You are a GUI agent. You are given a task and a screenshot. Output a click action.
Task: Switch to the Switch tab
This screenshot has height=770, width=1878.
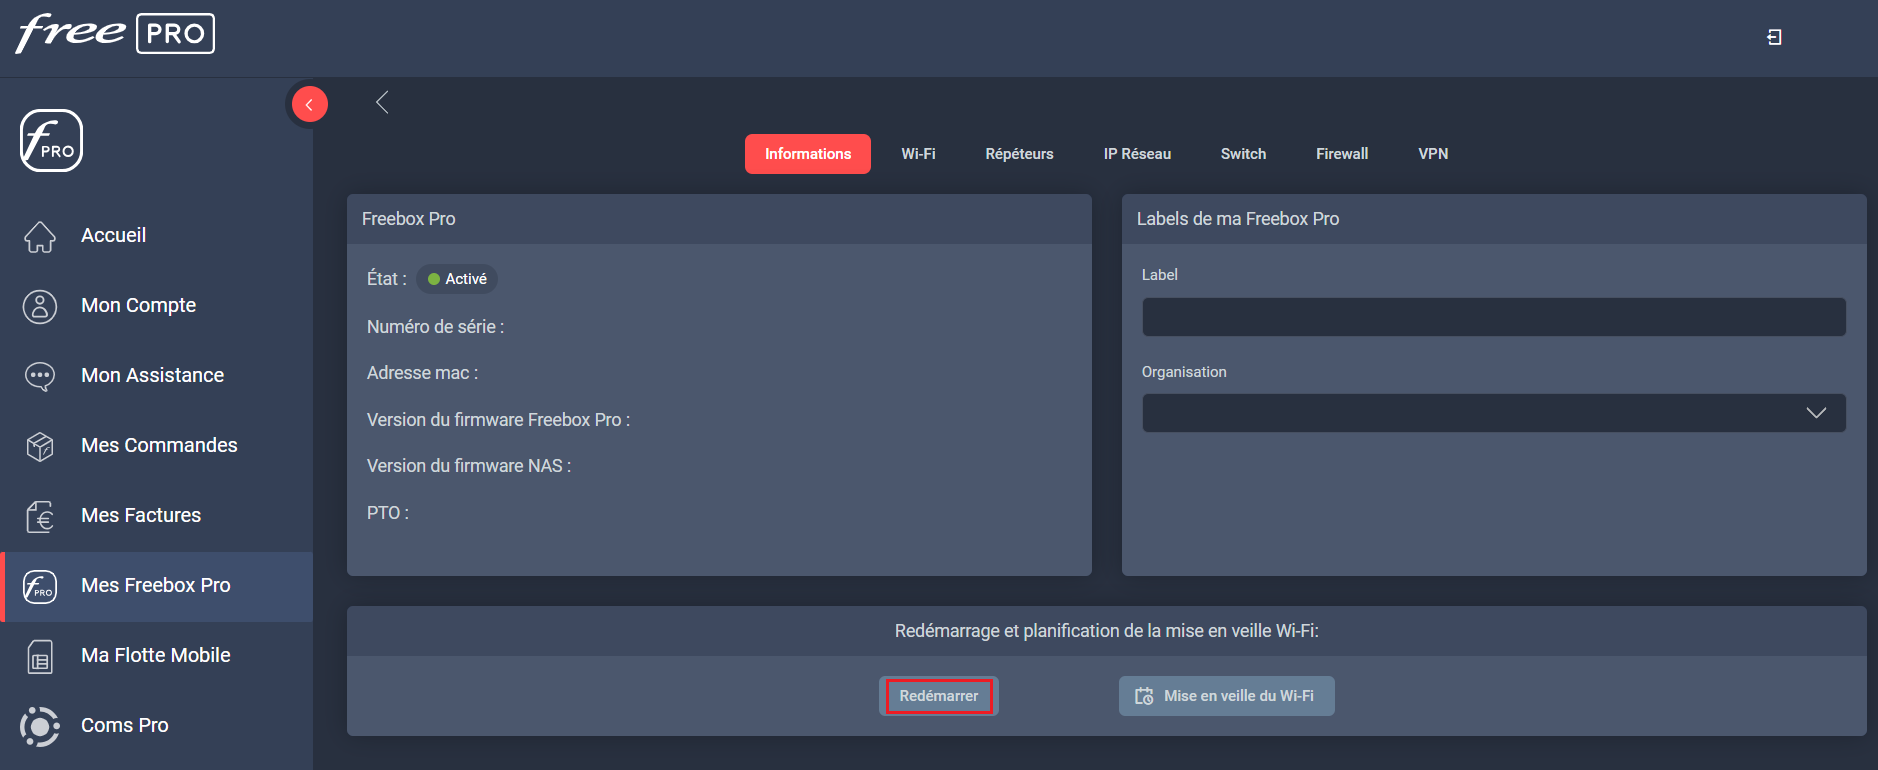(1243, 154)
